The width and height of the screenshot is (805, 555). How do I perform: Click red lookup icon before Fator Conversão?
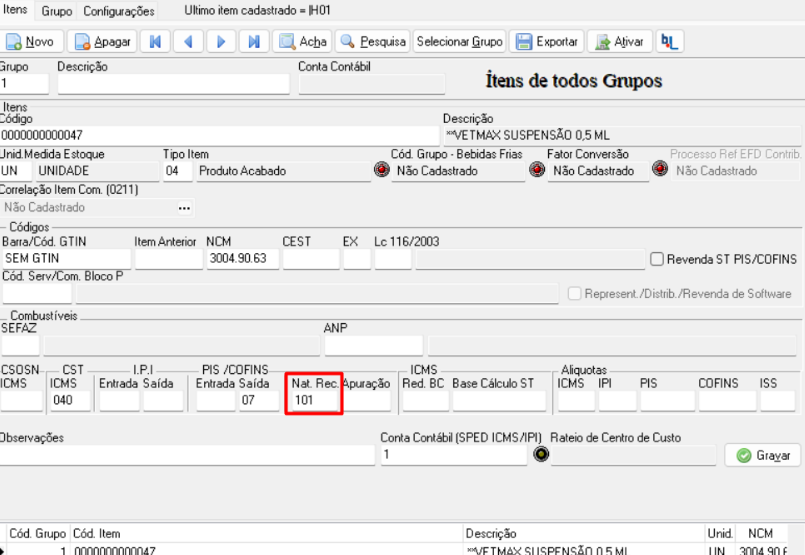pos(537,169)
